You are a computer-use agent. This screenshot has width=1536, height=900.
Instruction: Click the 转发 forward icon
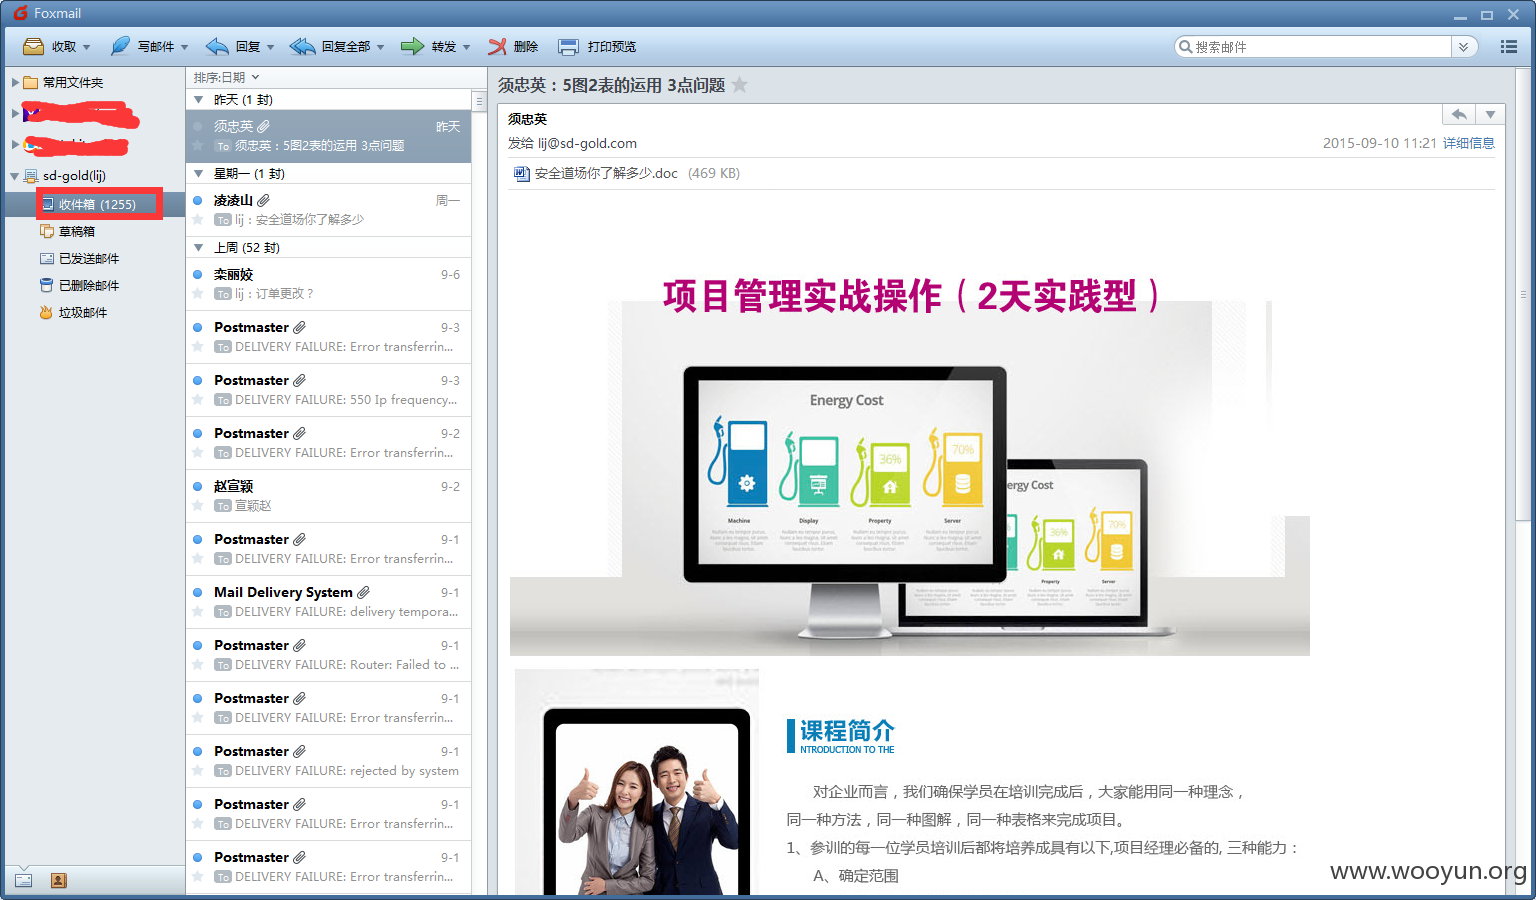[412, 46]
